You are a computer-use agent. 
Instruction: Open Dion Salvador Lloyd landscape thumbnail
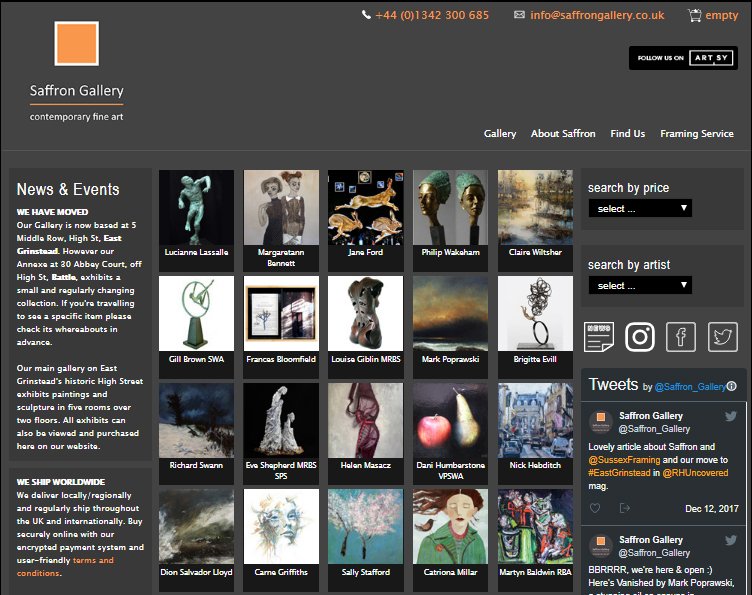click(197, 526)
